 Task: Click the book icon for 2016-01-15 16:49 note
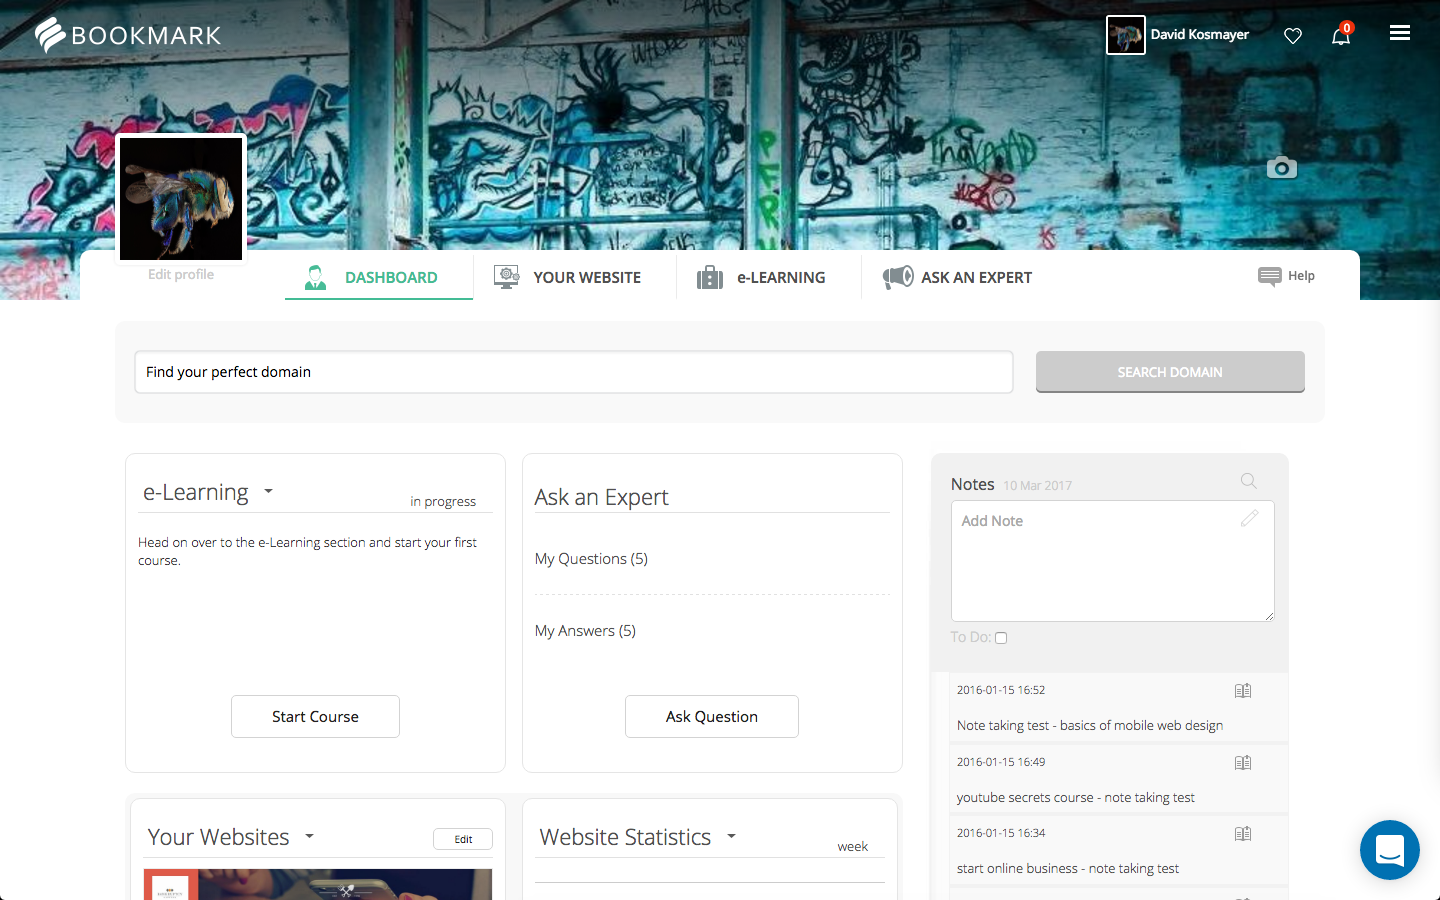pyautogui.click(x=1243, y=763)
